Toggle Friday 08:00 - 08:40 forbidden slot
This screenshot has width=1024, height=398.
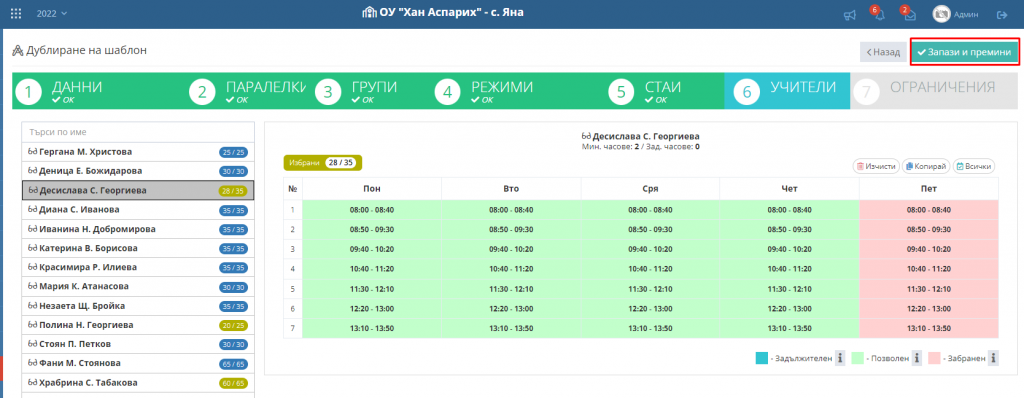click(x=929, y=210)
